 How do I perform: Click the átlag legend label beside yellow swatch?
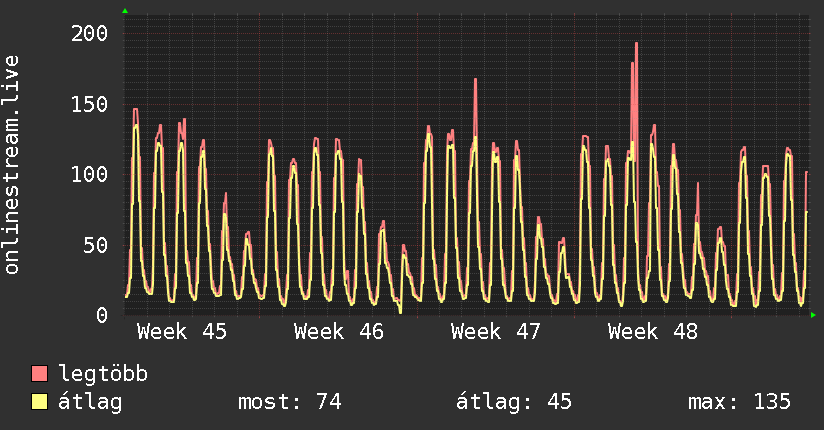tap(90, 403)
